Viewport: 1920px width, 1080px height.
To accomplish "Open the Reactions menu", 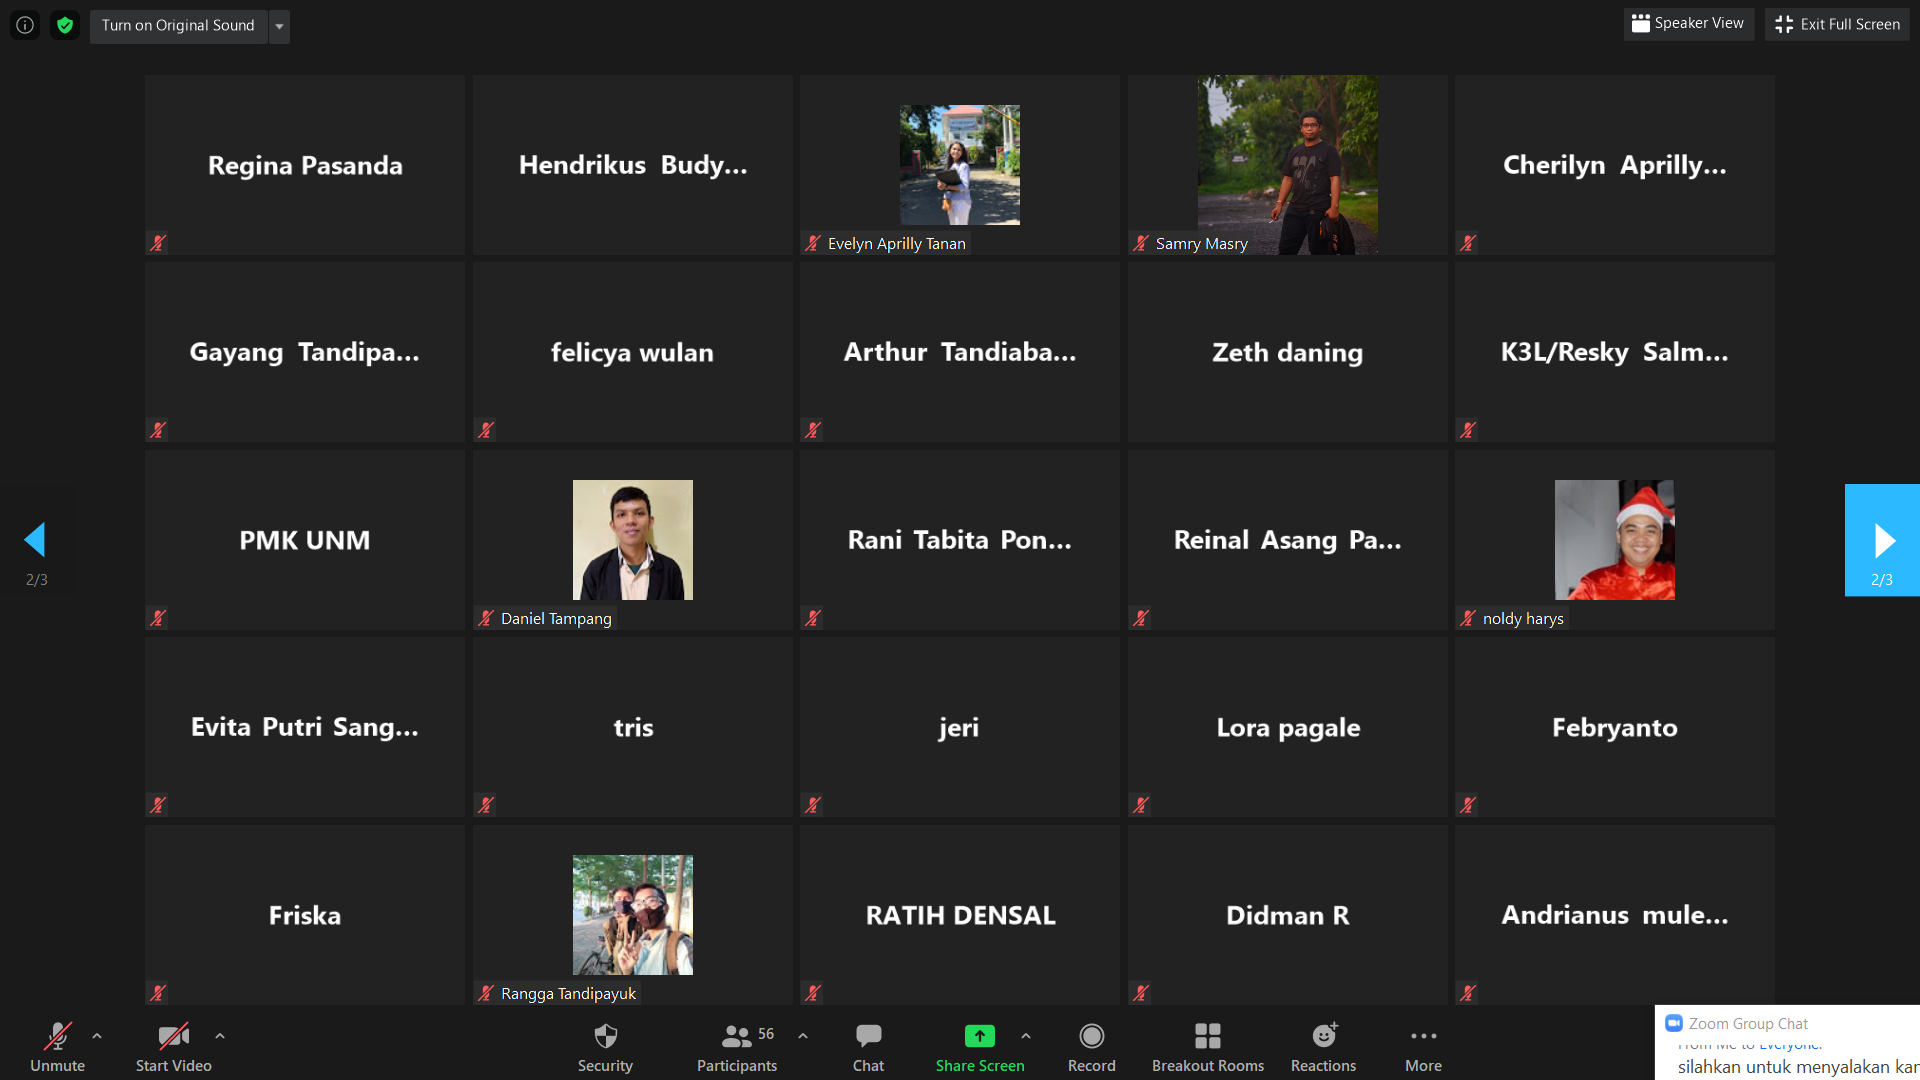I will click(1323, 1046).
